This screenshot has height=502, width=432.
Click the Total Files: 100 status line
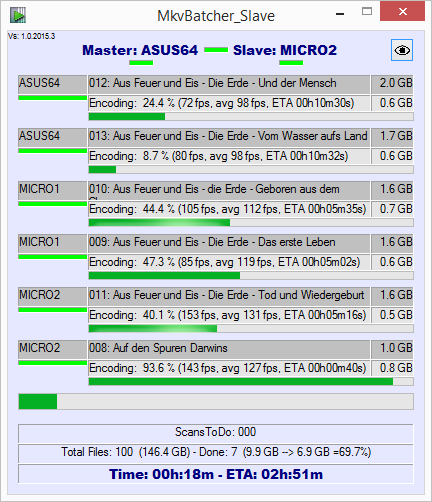coord(216,453)
